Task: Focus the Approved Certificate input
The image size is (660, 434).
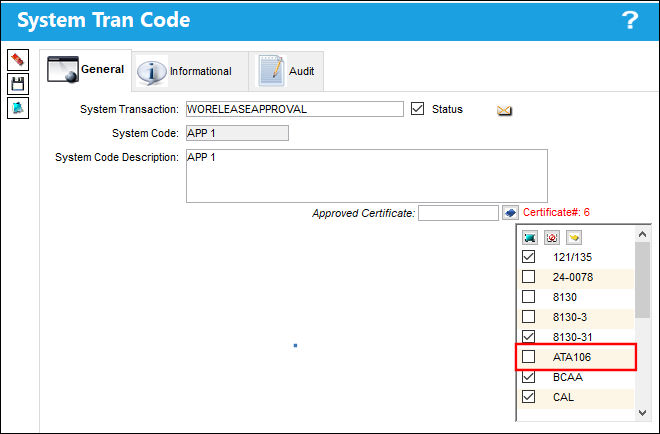Action: [458, 213]
